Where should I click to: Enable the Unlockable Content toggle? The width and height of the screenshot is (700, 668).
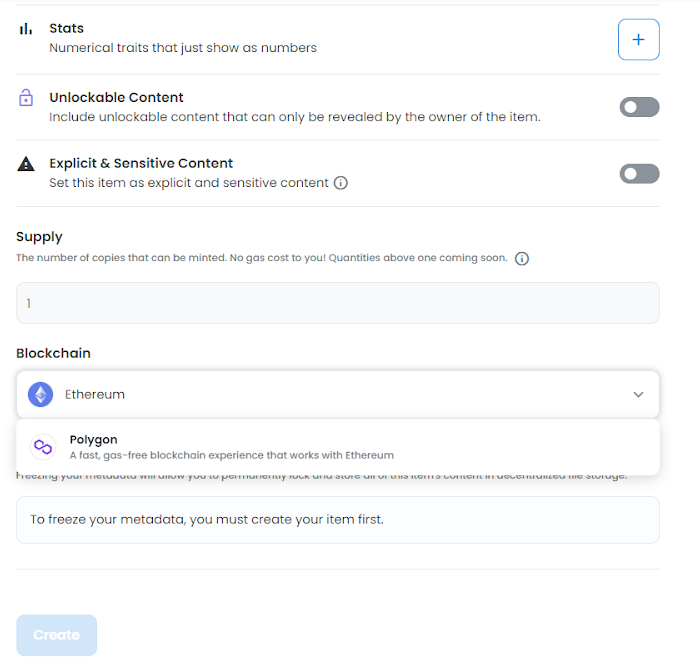(639, 107)
